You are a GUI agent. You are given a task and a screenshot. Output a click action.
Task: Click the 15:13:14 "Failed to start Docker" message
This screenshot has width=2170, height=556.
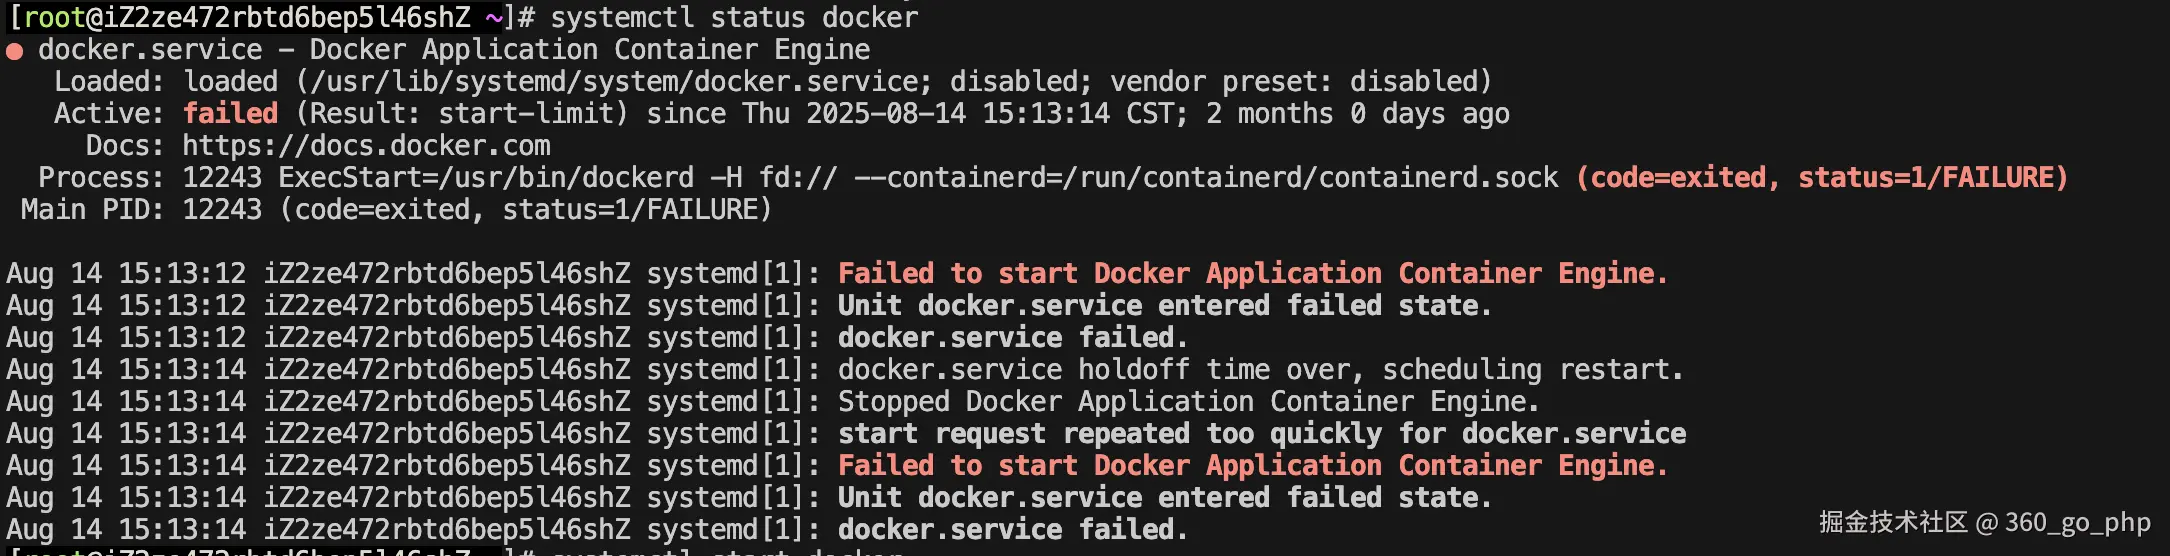click(x=1252, y=466)
